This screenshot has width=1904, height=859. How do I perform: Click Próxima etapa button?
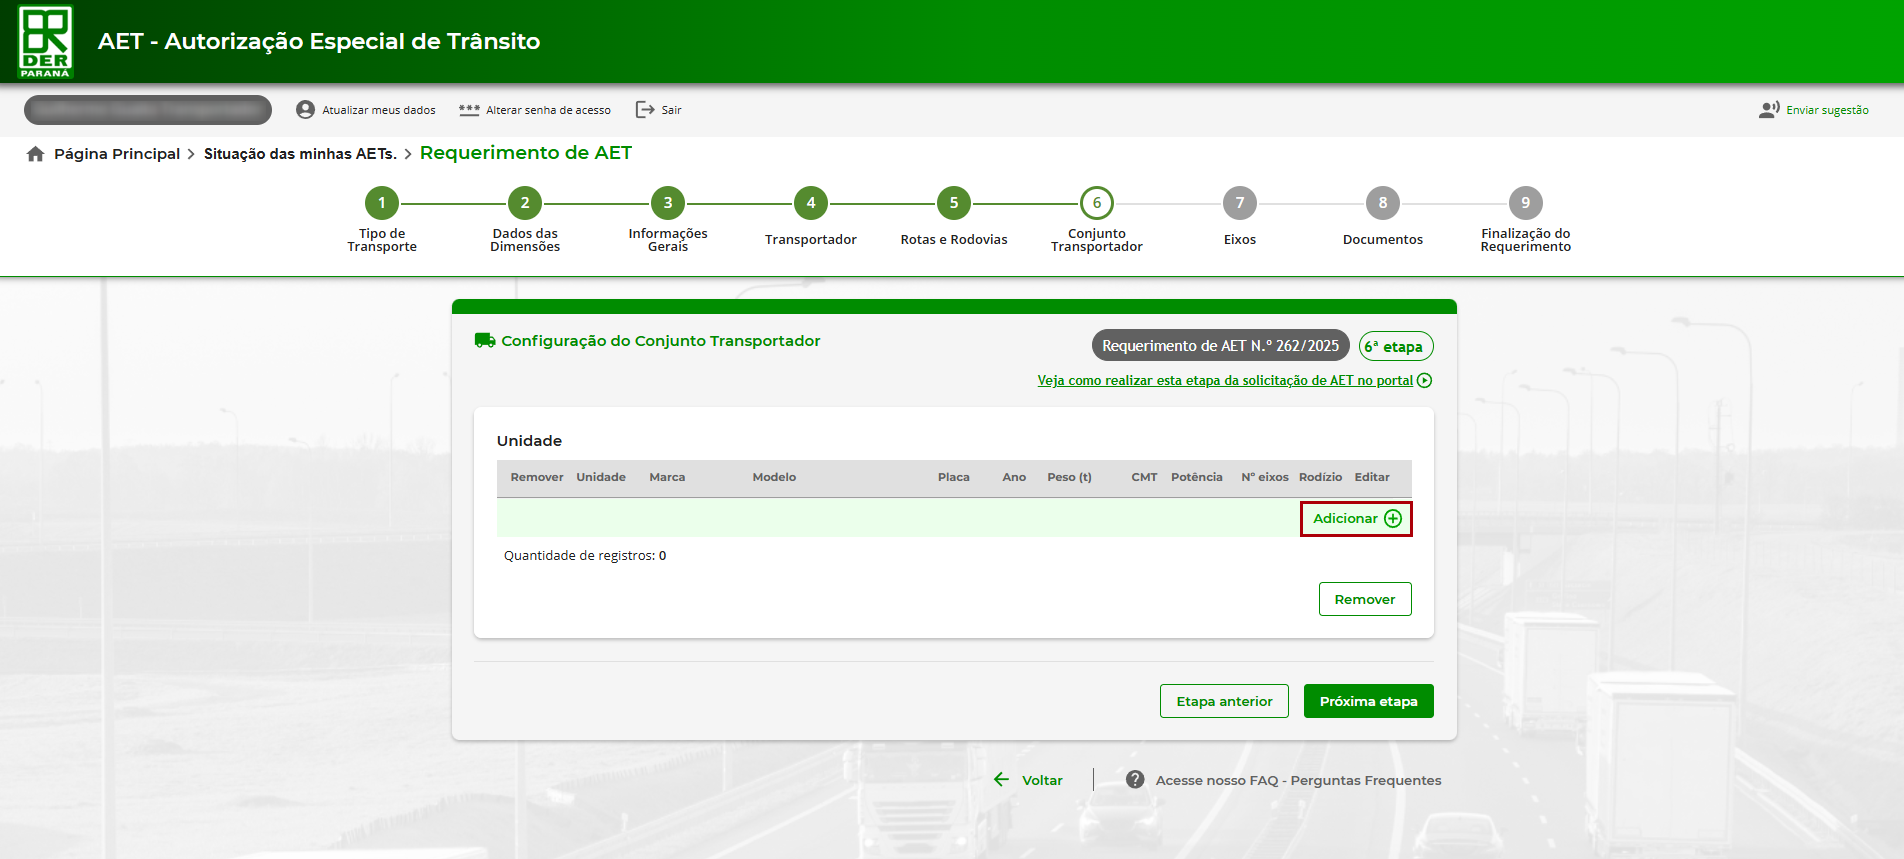[1369, 701]
